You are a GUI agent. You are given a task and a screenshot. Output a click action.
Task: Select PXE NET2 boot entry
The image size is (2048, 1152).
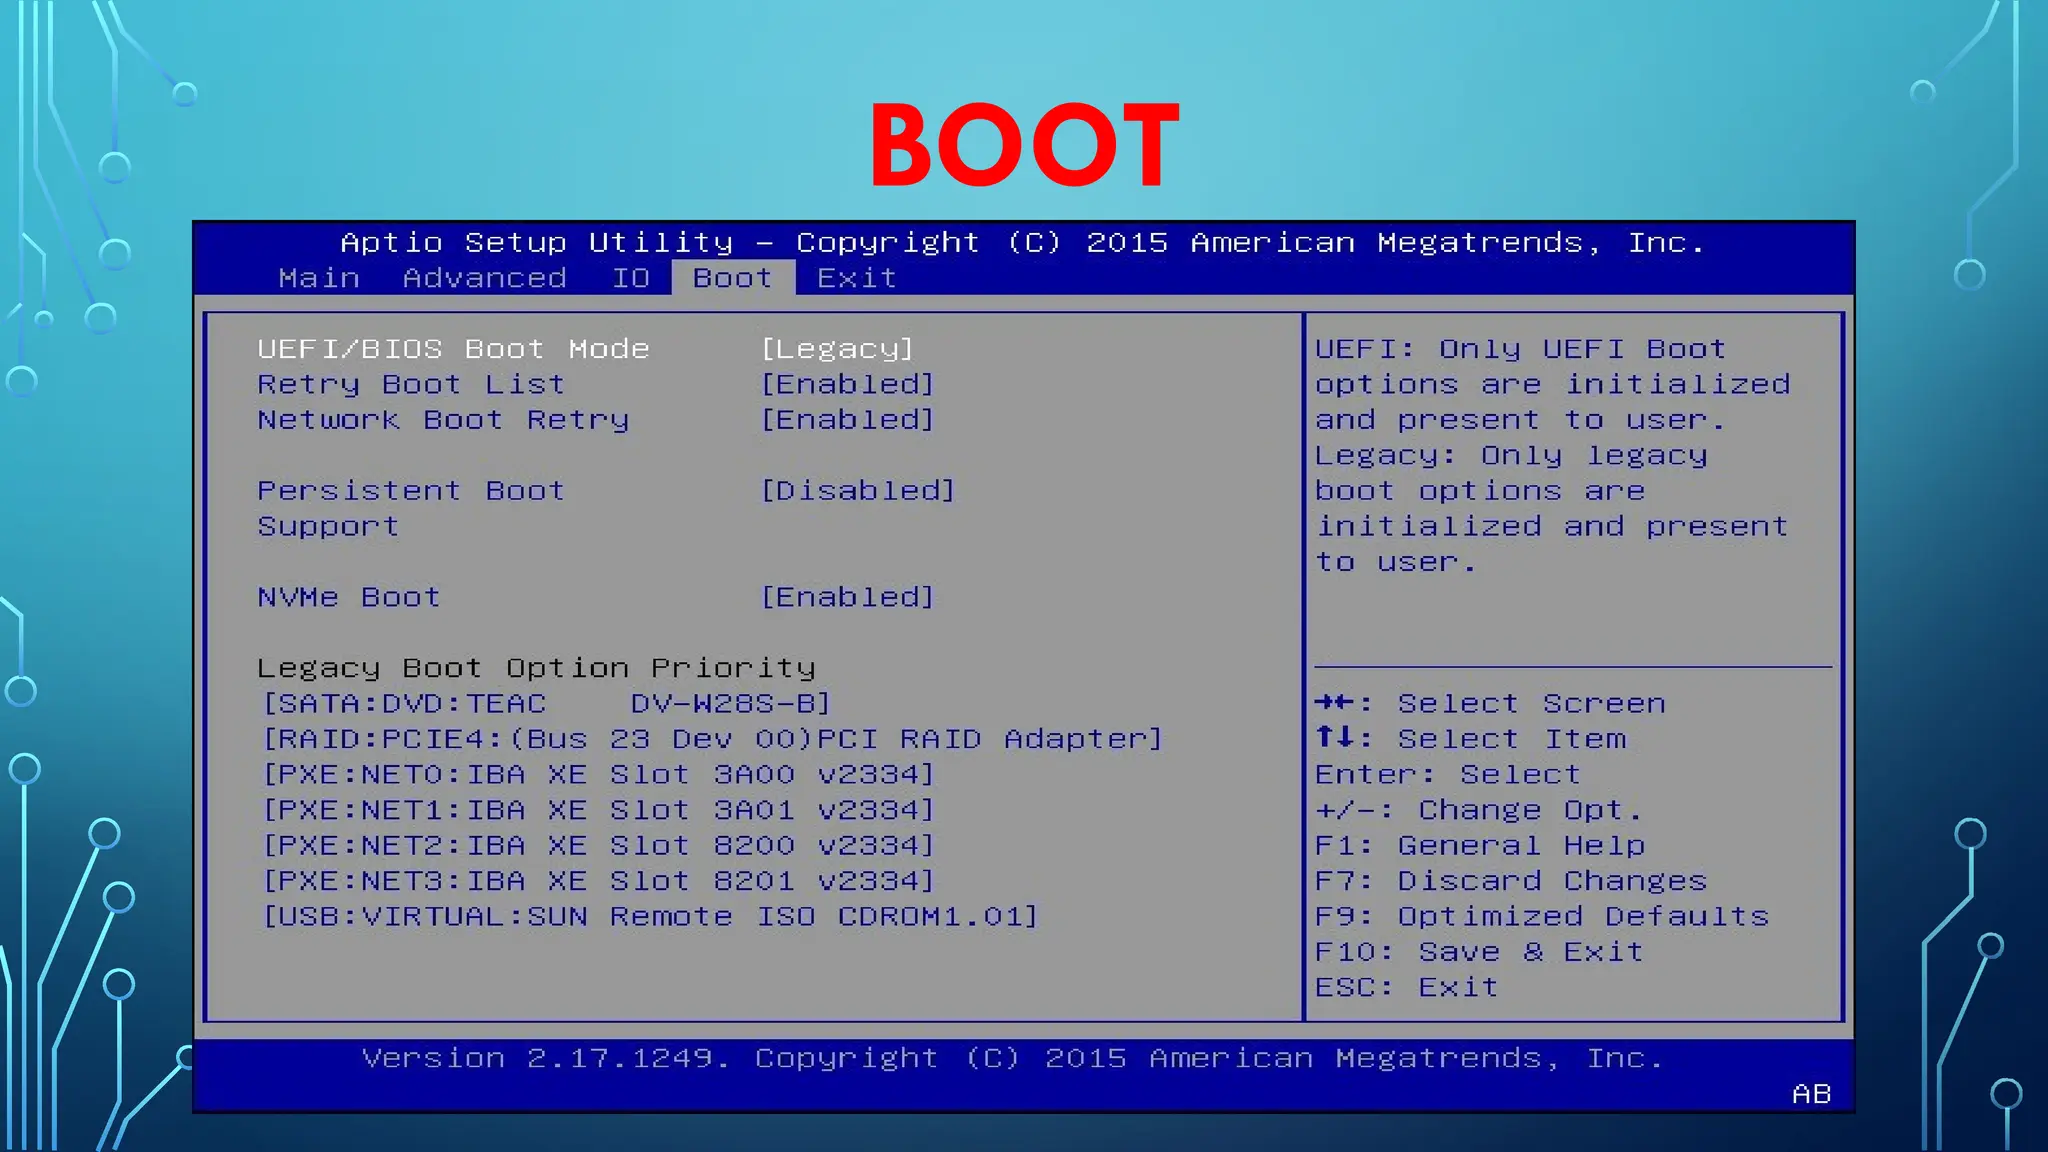598,846
